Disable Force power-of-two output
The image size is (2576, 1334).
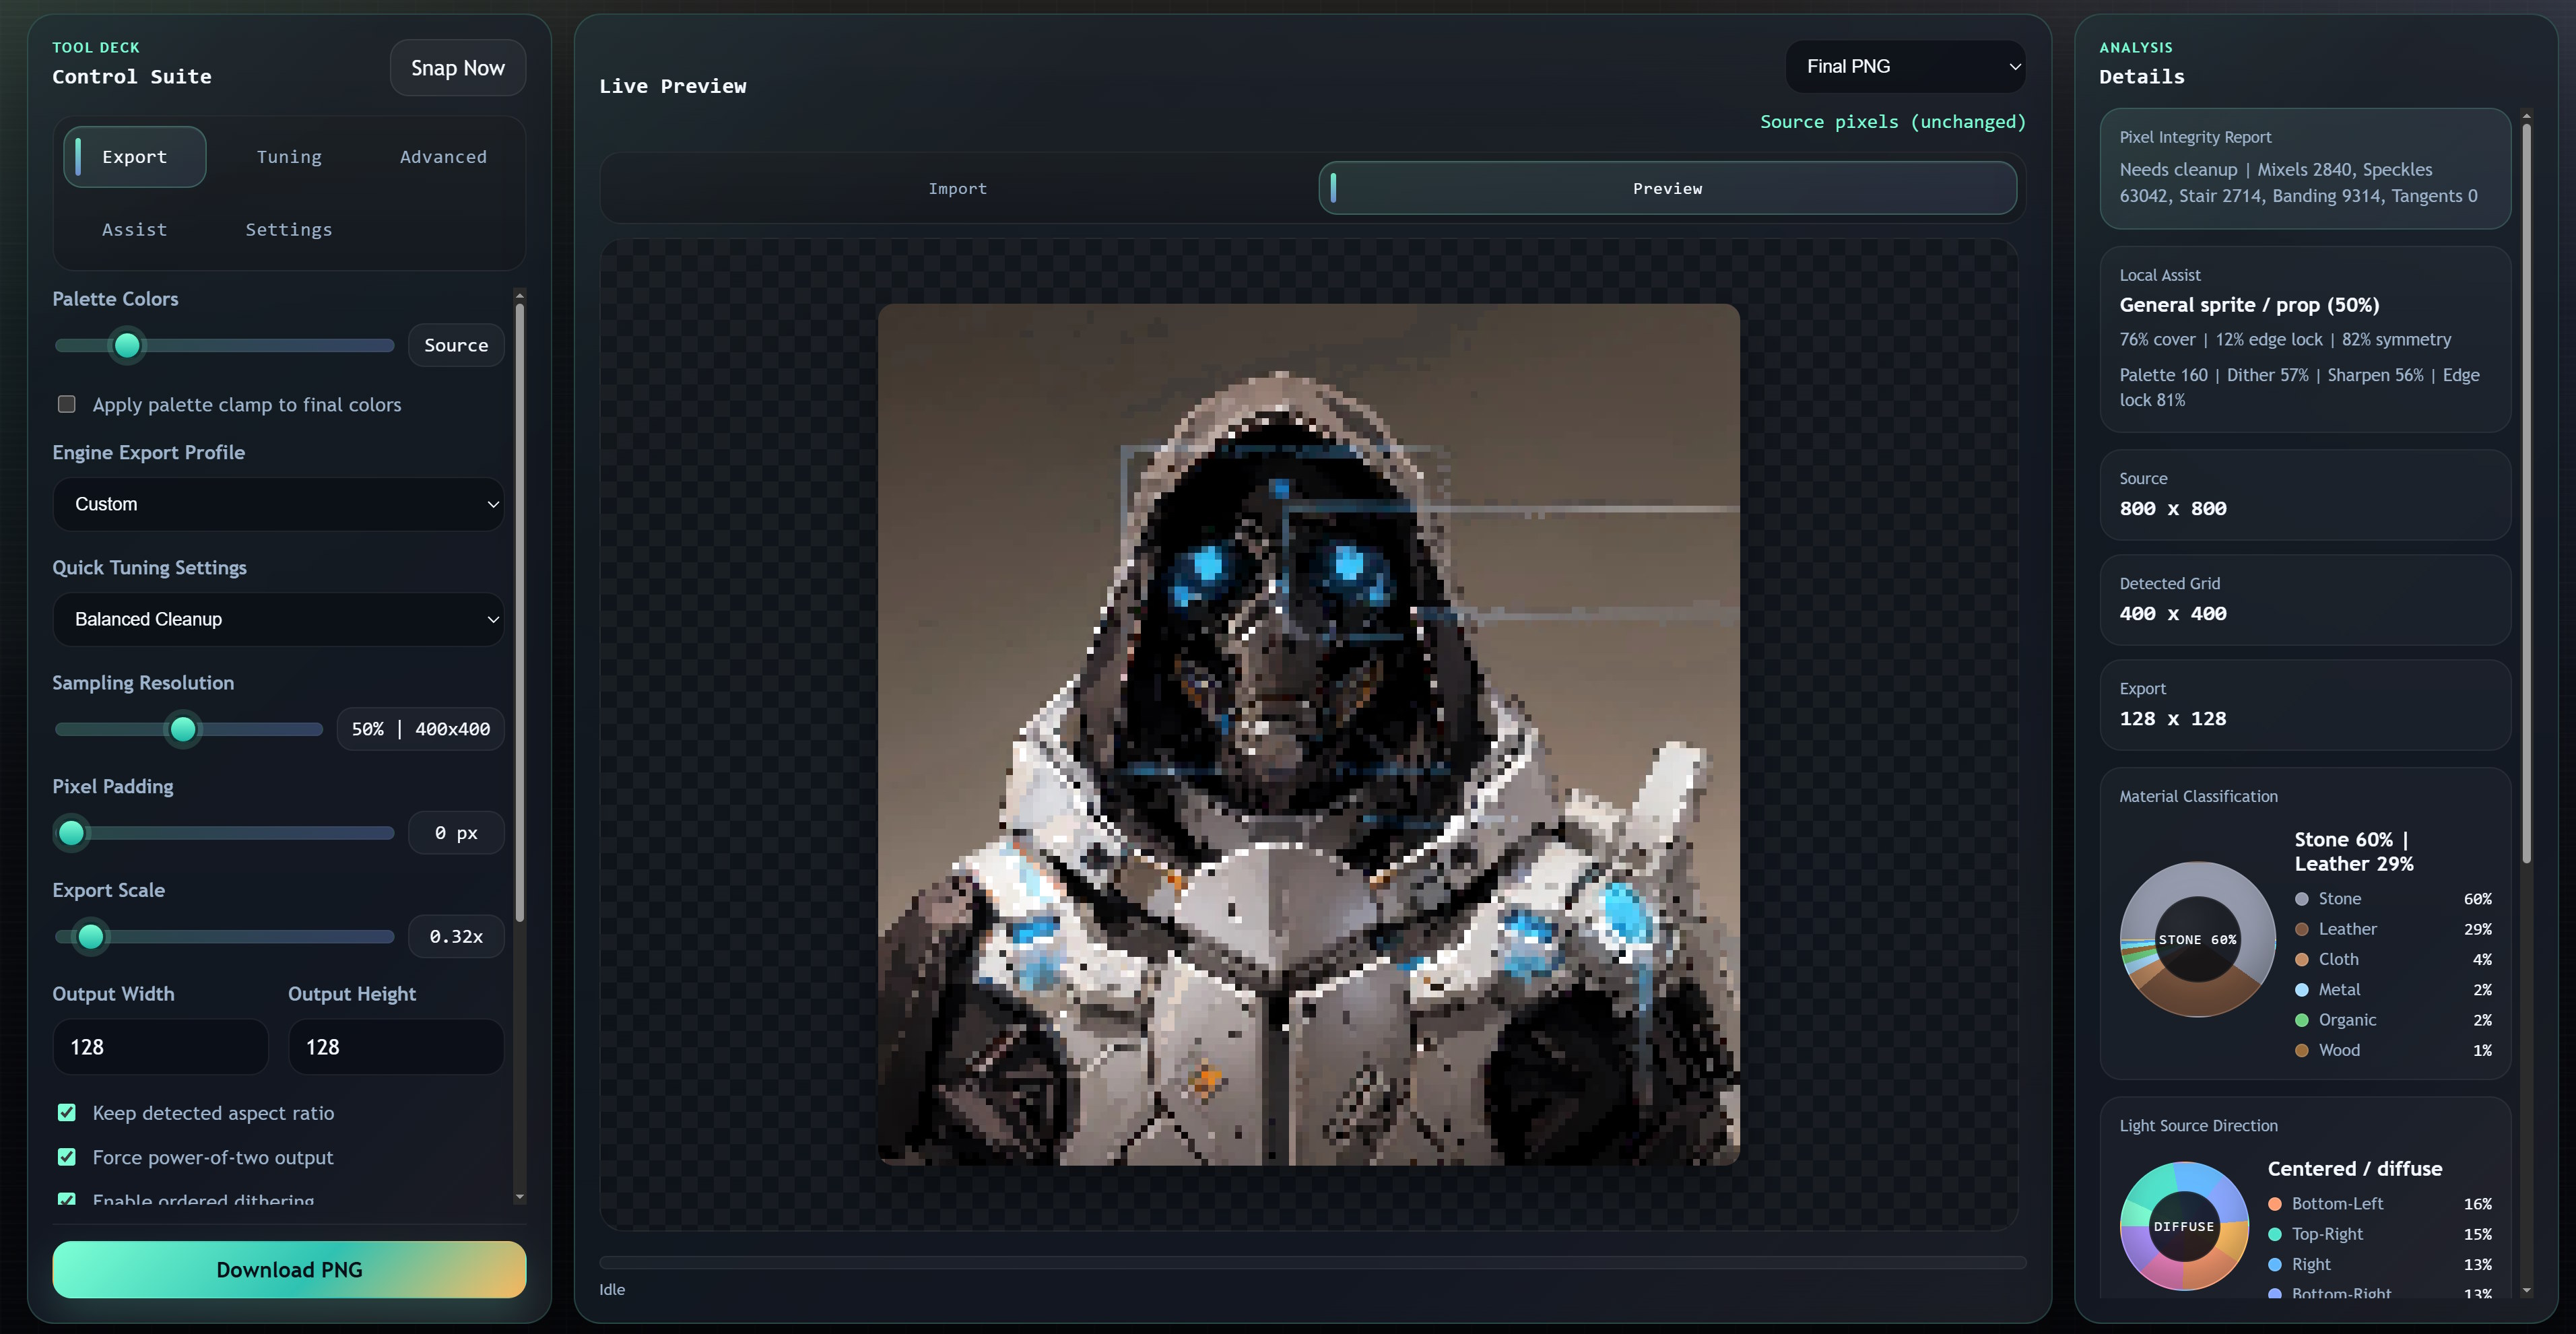click(x=67, y=1157)
